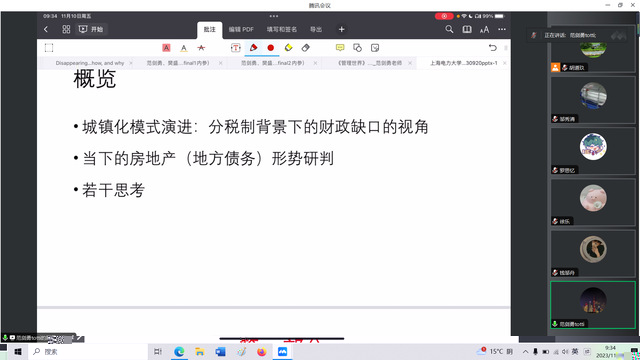The image size is (640, 360).
Task: Switch to the '...final1内参' document tab
Action: [178, 63]
